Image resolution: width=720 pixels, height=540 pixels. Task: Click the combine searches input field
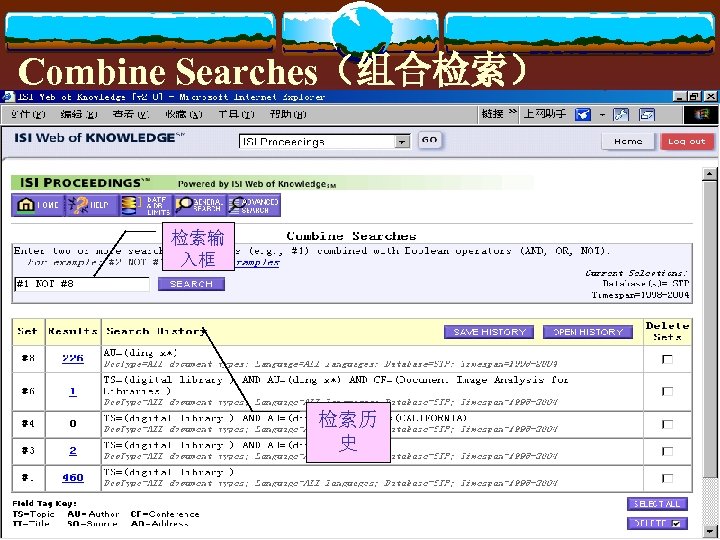pos(82,284)
